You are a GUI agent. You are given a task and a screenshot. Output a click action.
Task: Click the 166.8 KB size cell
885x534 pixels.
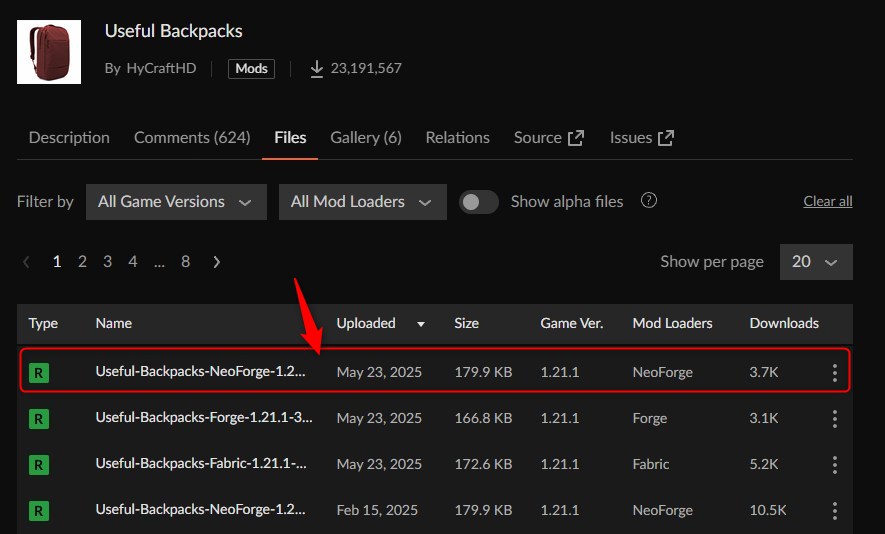[483, 418]
